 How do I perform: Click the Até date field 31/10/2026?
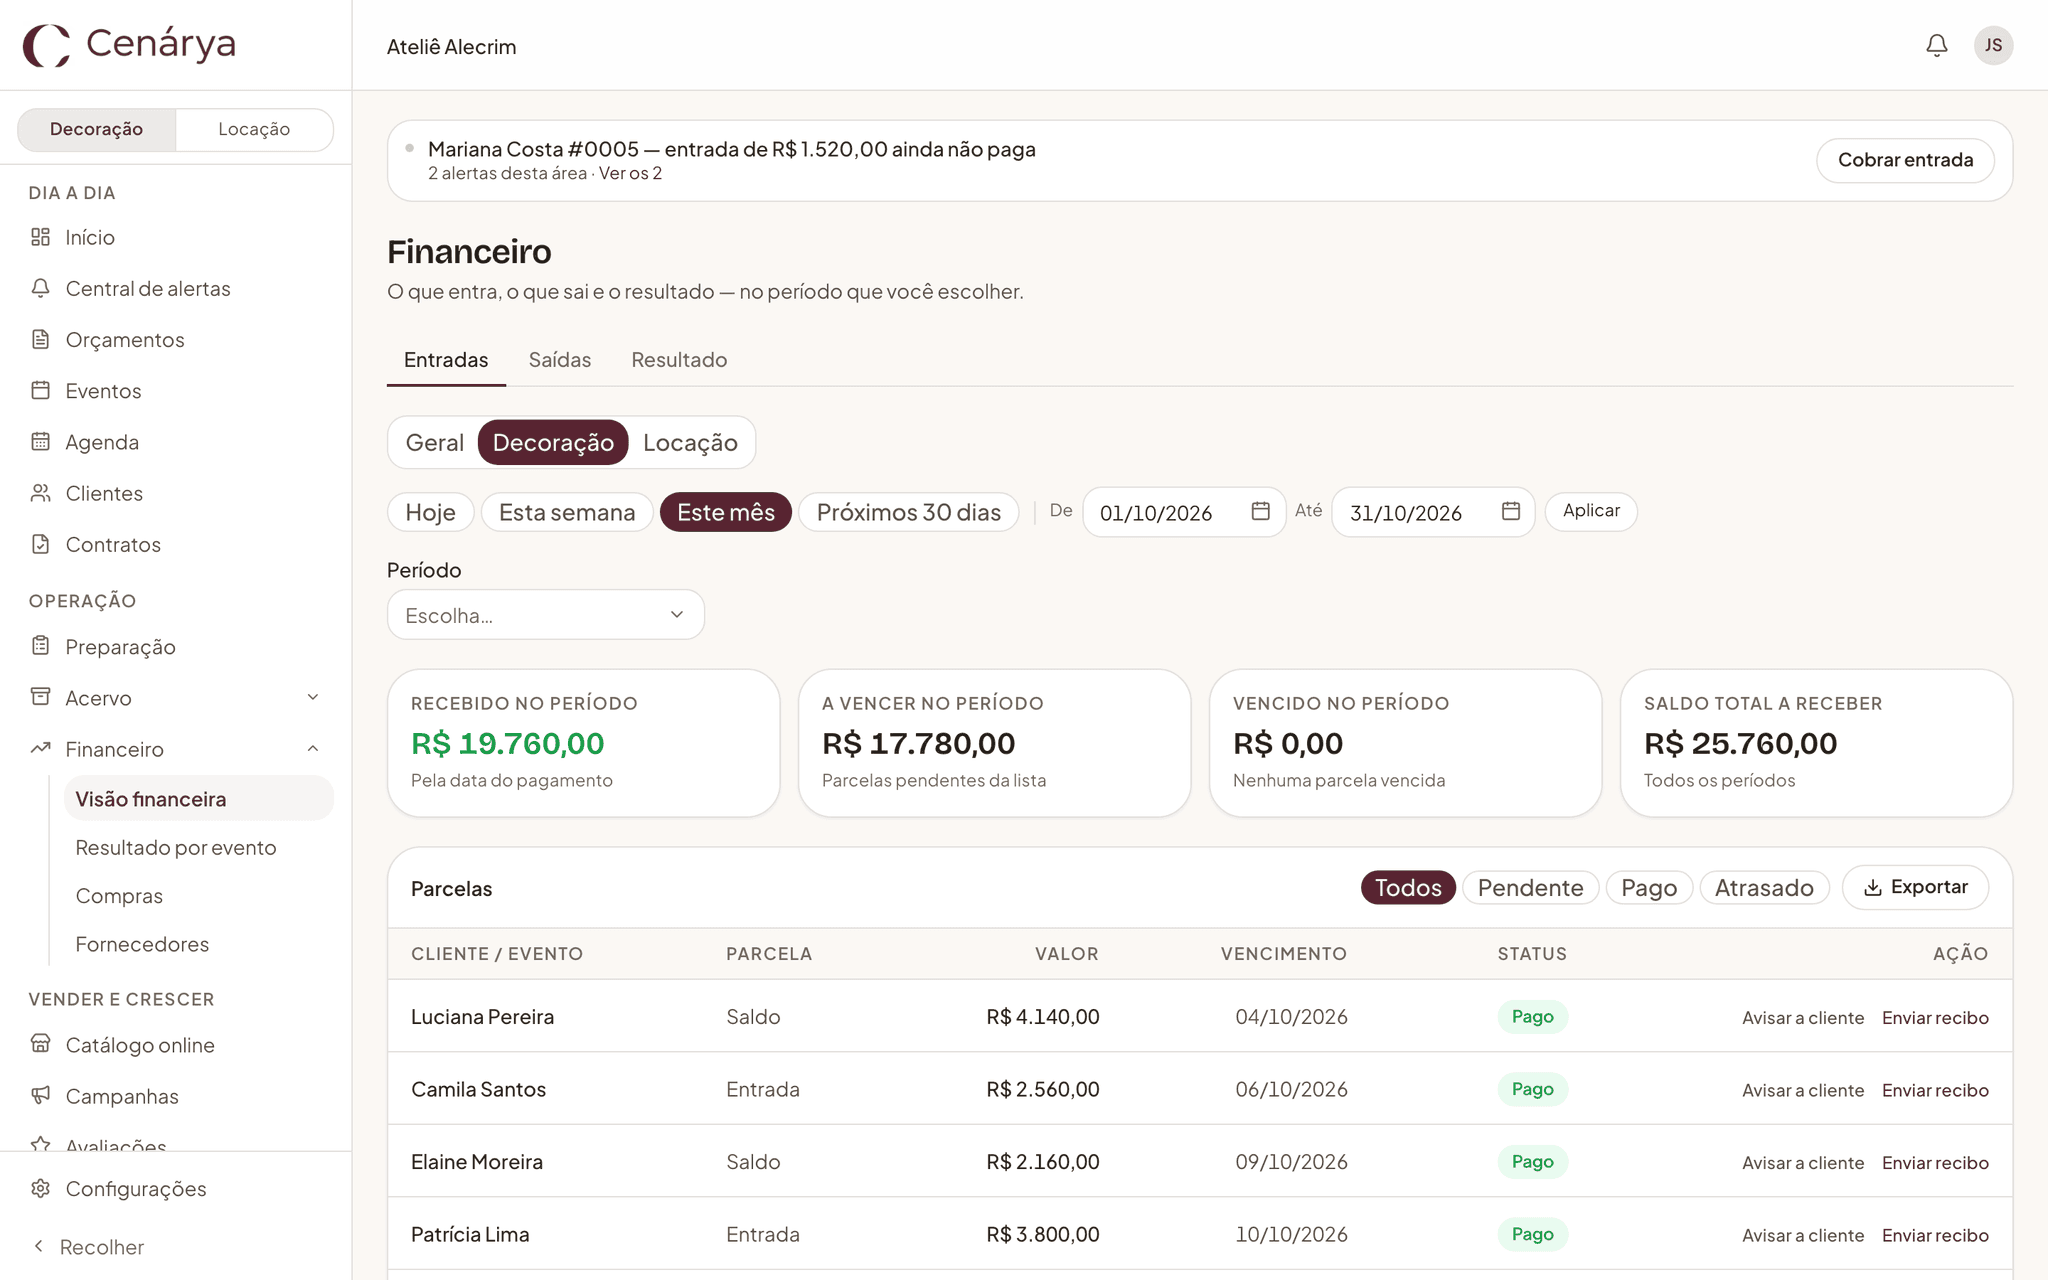tap(1433, 512)
